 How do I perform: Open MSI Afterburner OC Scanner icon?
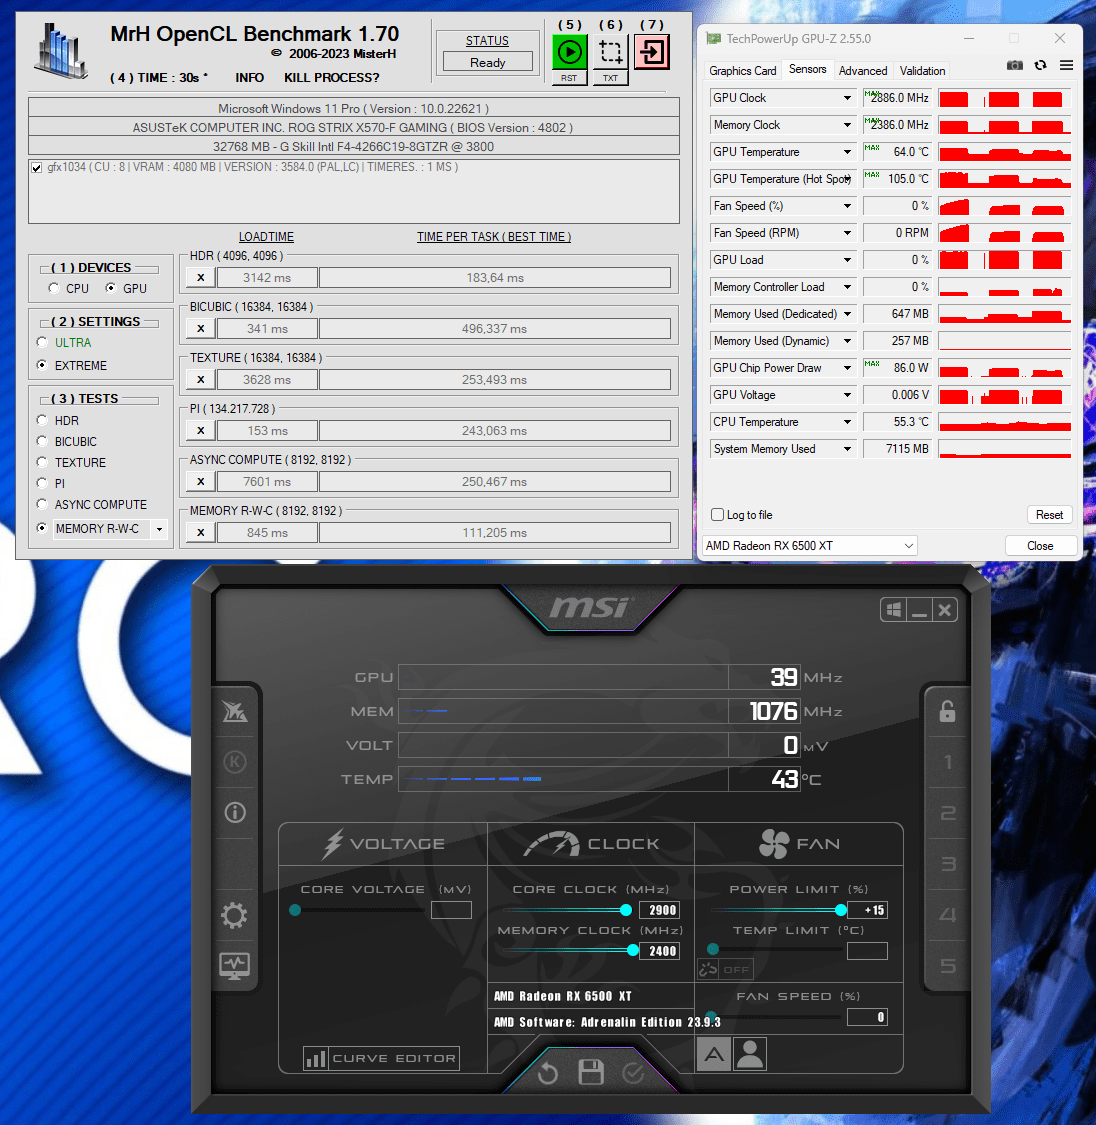(x=235, y=711)
